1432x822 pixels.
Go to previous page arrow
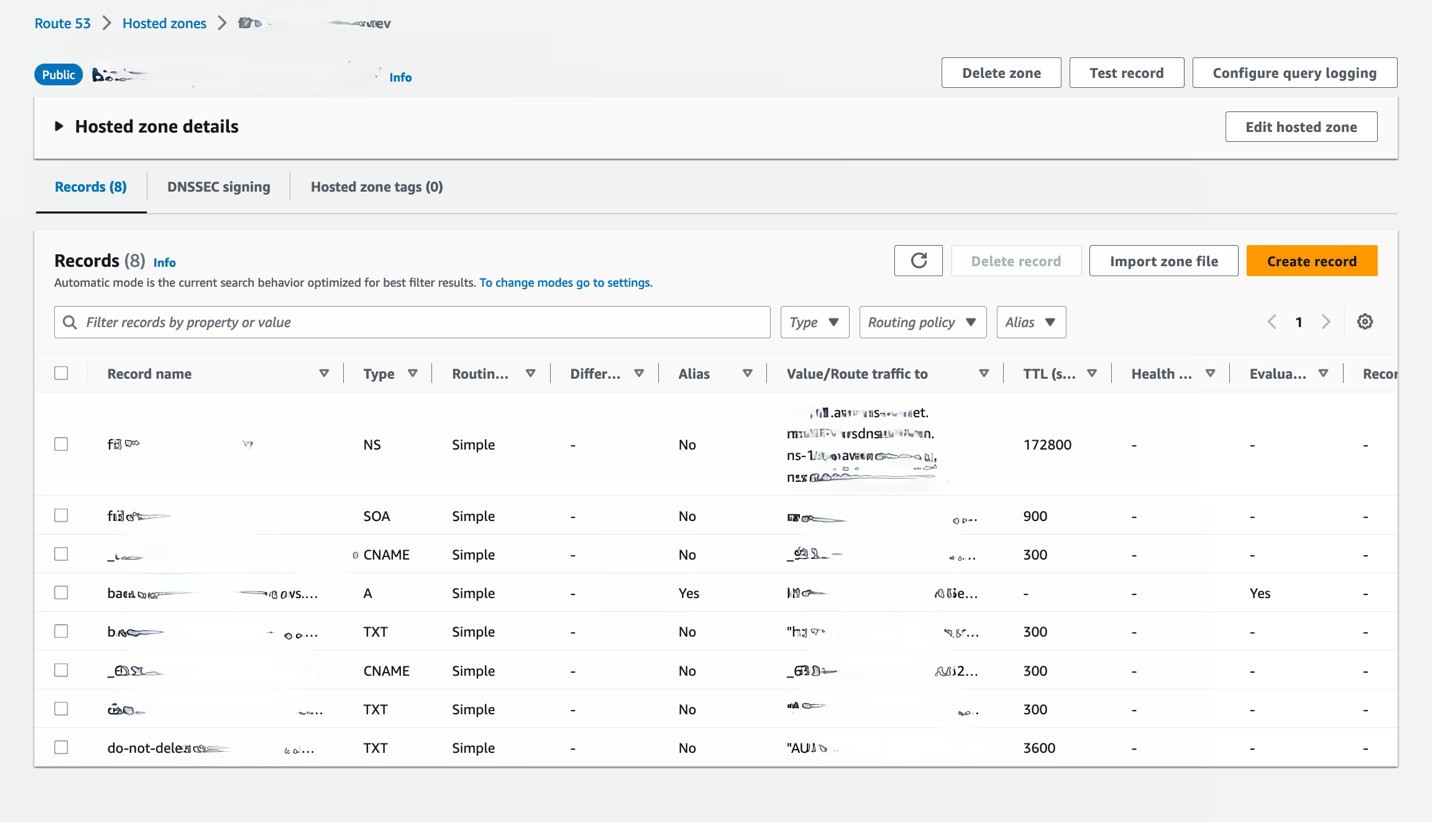[x=1272, y=322]
